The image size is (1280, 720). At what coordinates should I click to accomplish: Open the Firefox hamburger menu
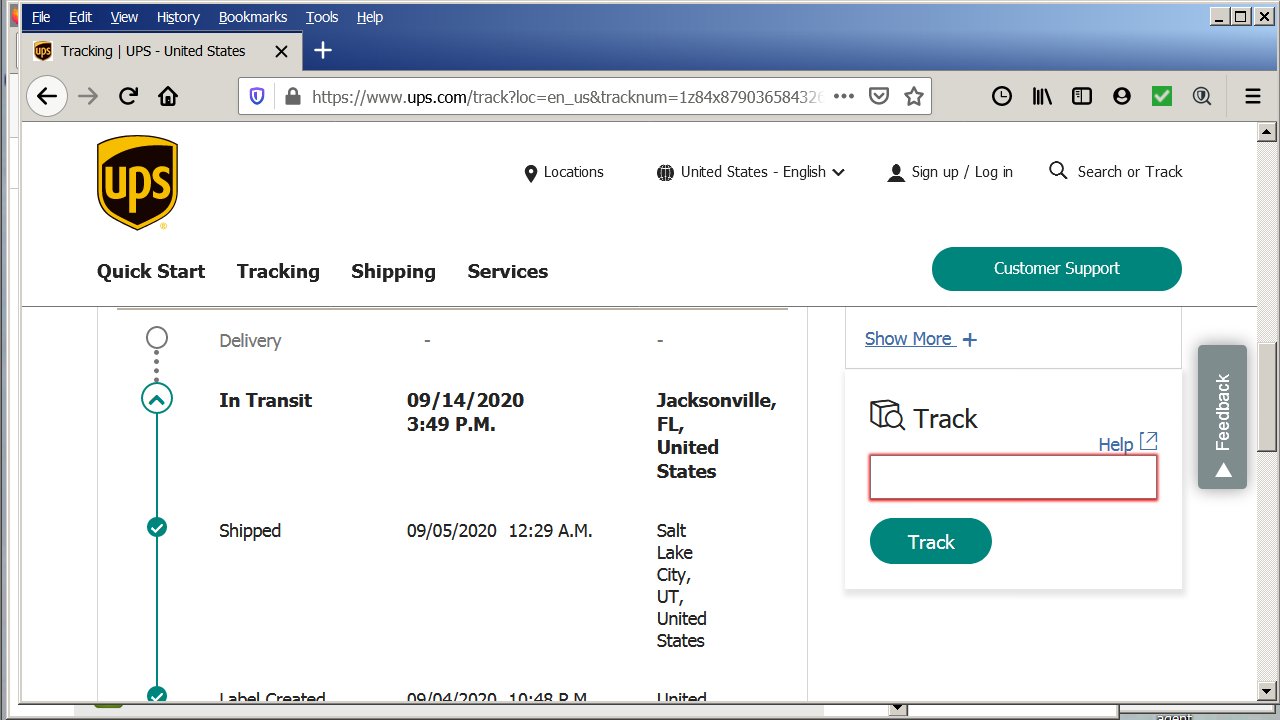(1252, 96)
